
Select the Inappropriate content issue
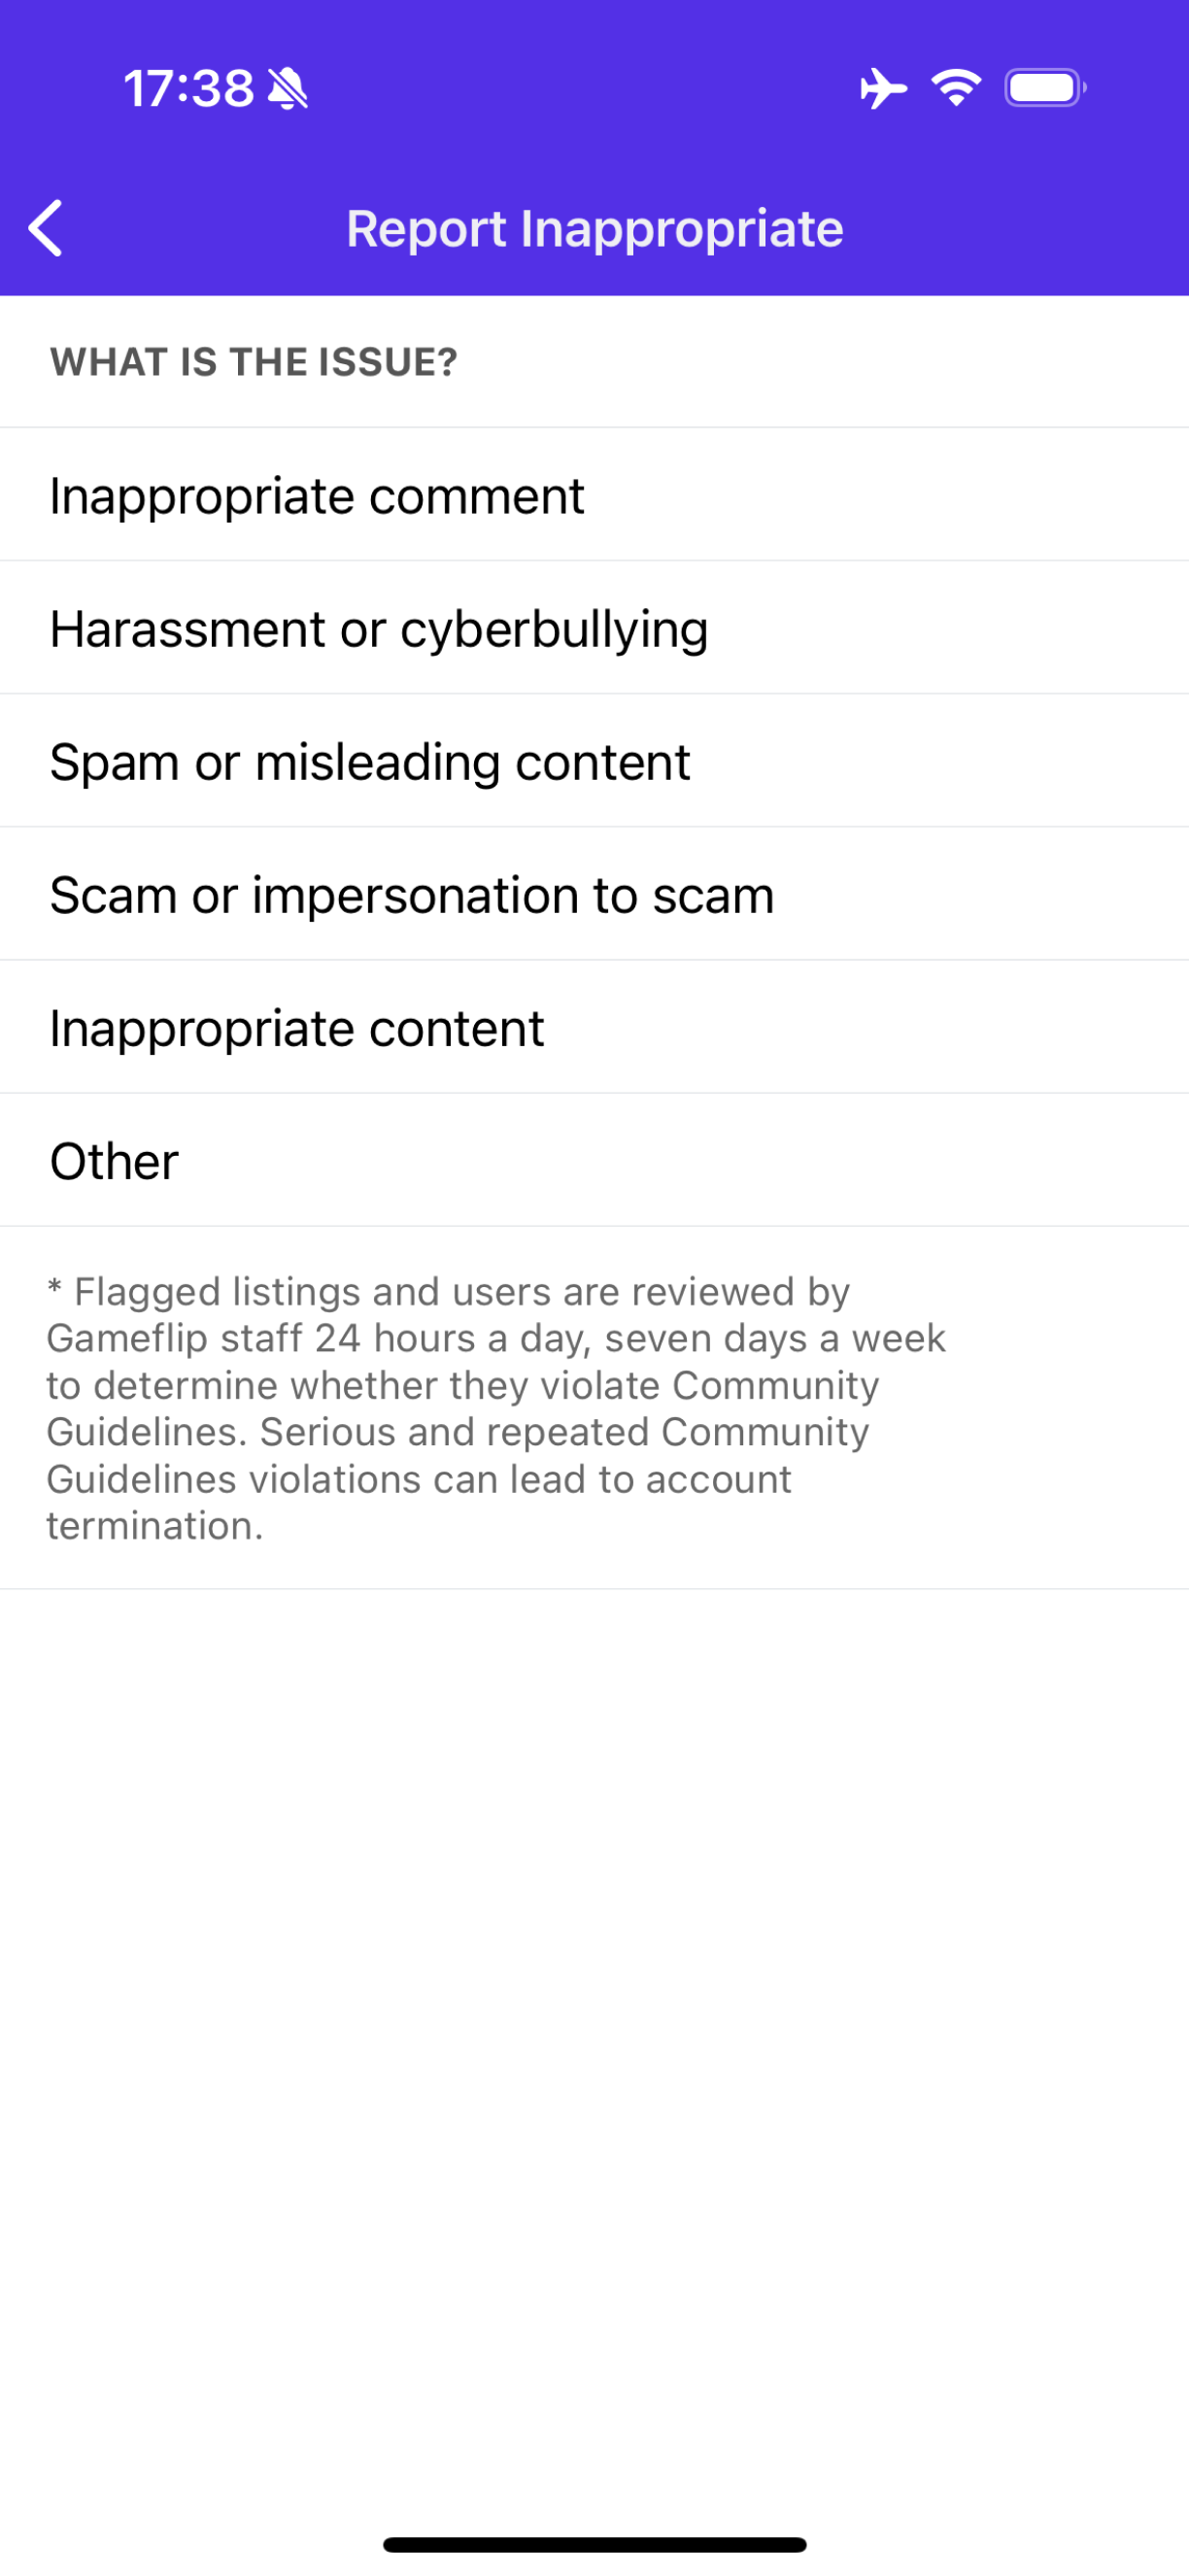297,1026
